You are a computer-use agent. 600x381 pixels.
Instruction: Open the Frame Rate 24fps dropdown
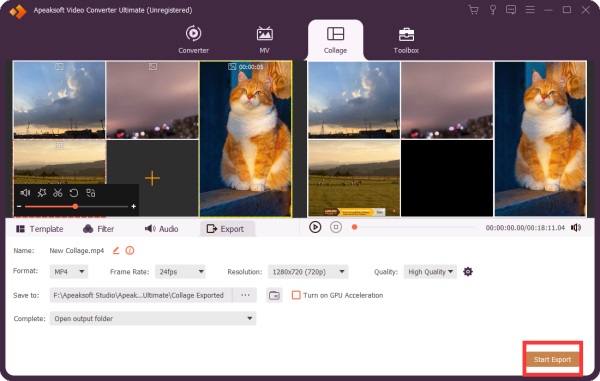pyautogui.click(x=180, y=272)
